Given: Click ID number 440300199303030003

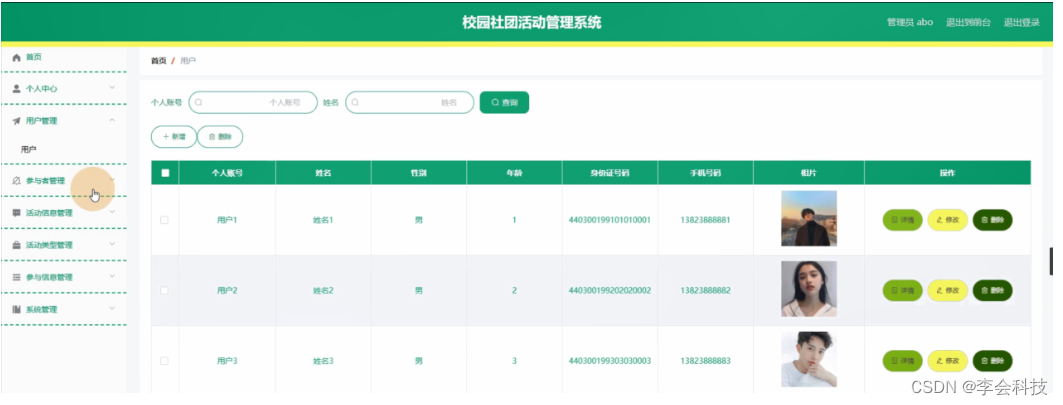Looking at the screenshot, I should point(609,361).
